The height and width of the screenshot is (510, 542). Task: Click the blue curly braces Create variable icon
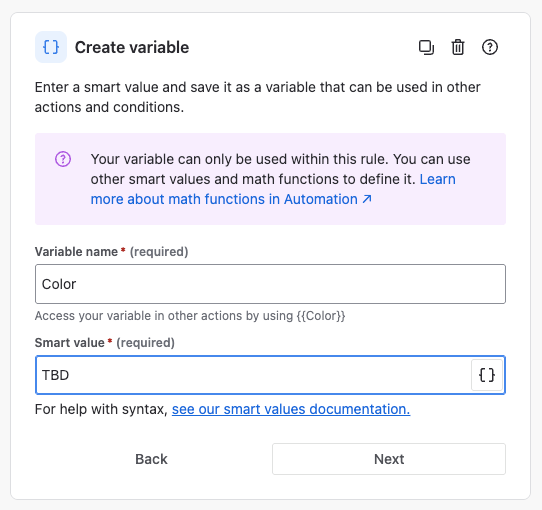[x=51, y=47]
